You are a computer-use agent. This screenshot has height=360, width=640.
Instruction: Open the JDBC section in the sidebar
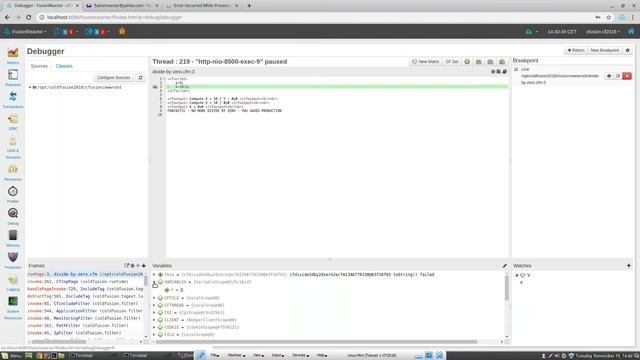pos(13,122)
